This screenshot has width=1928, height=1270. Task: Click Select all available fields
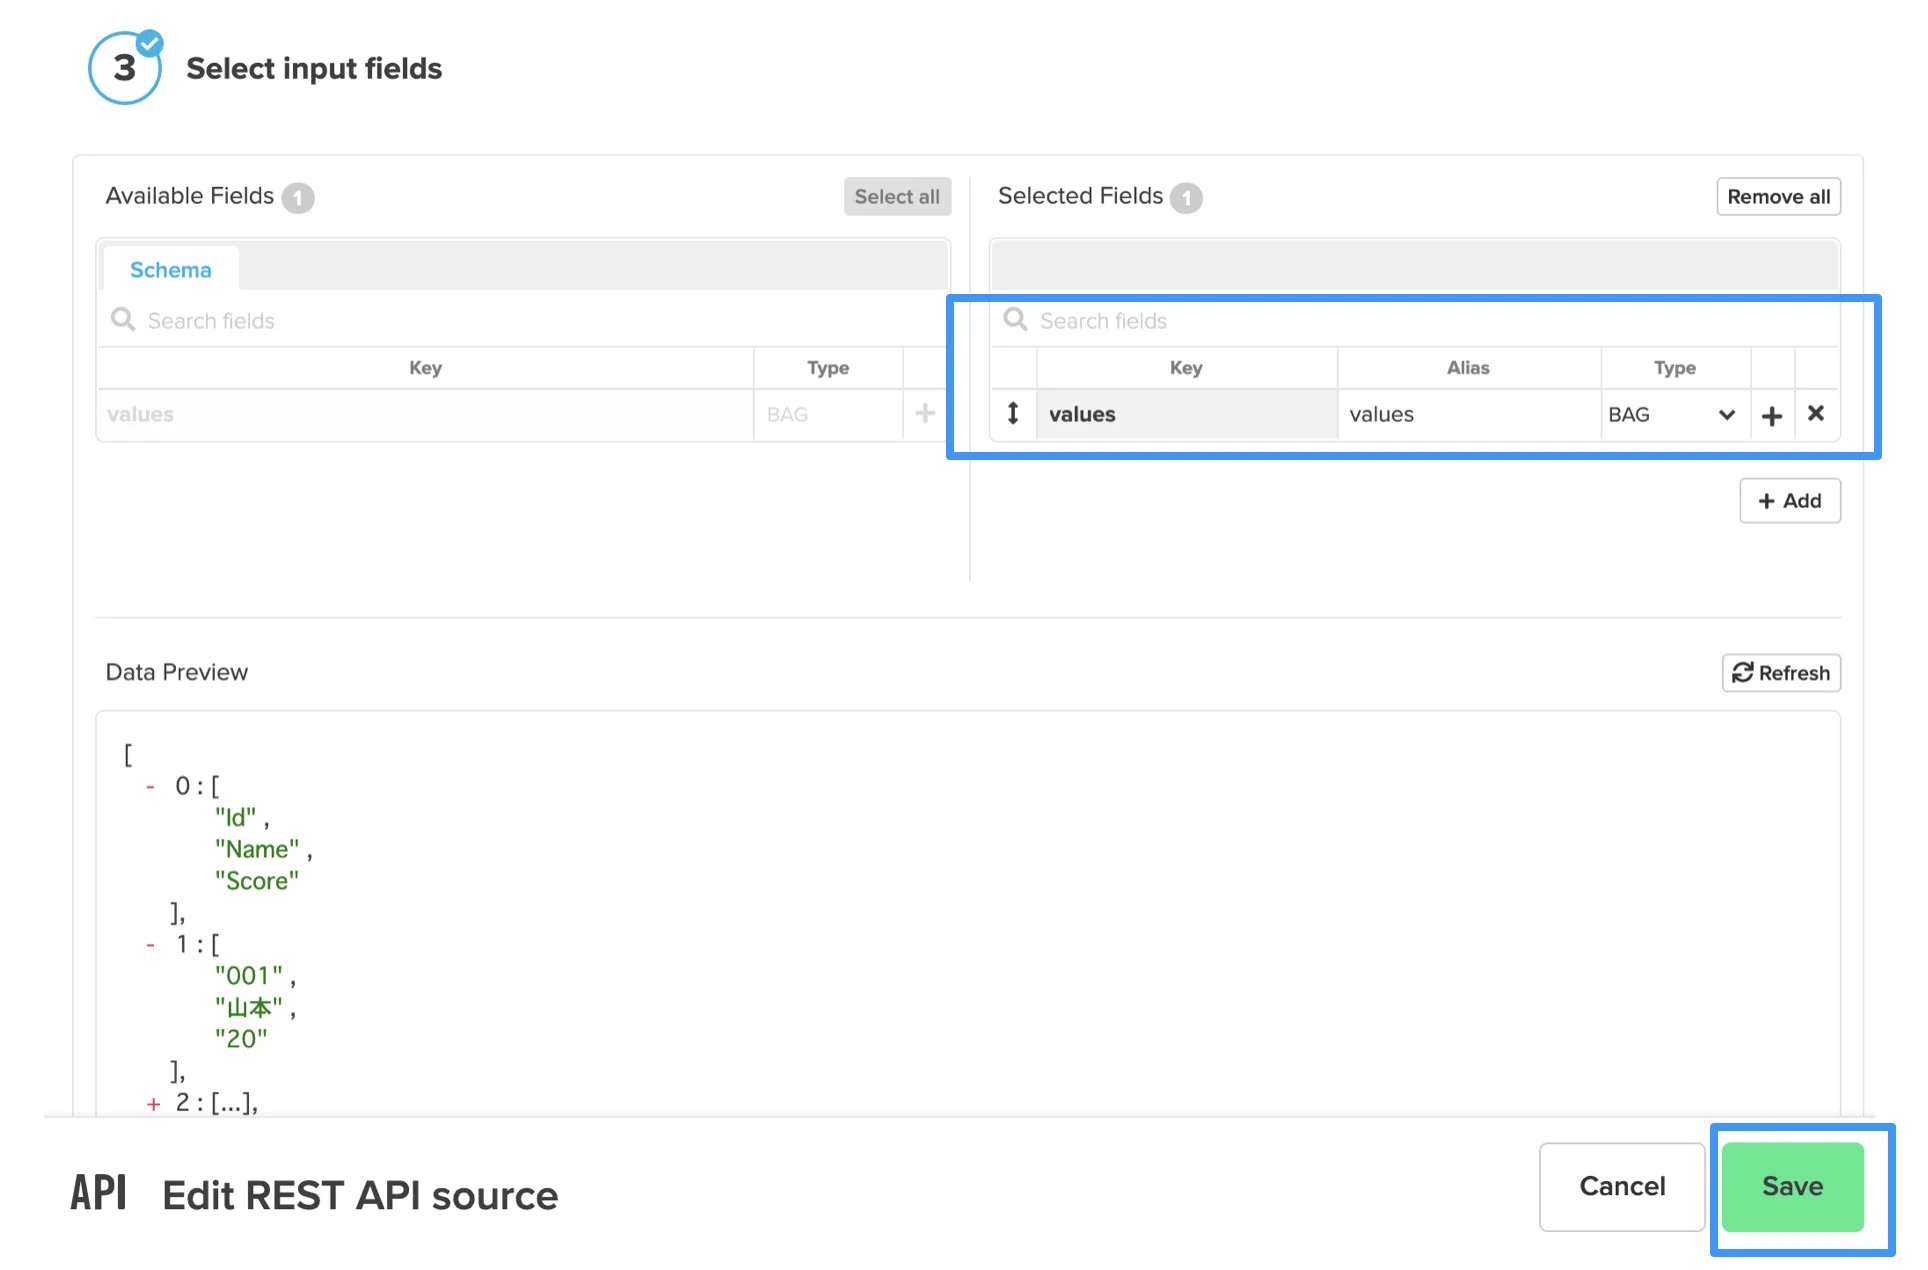click(897, 197)
